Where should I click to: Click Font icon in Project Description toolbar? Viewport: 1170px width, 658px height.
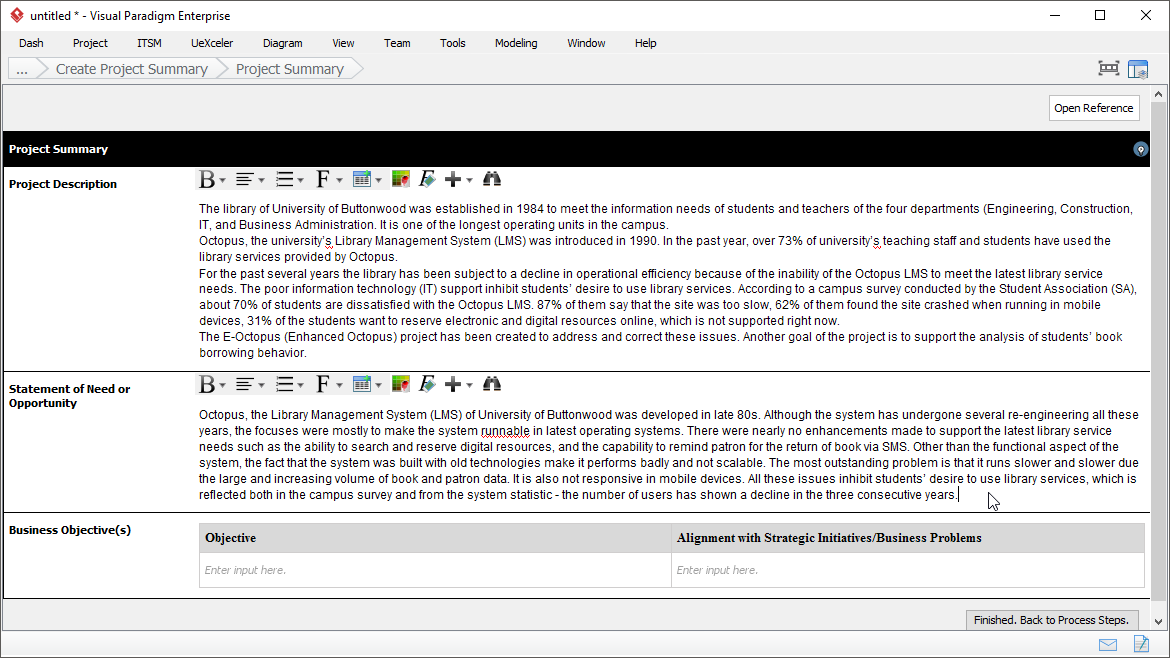[x=323, y=179]
